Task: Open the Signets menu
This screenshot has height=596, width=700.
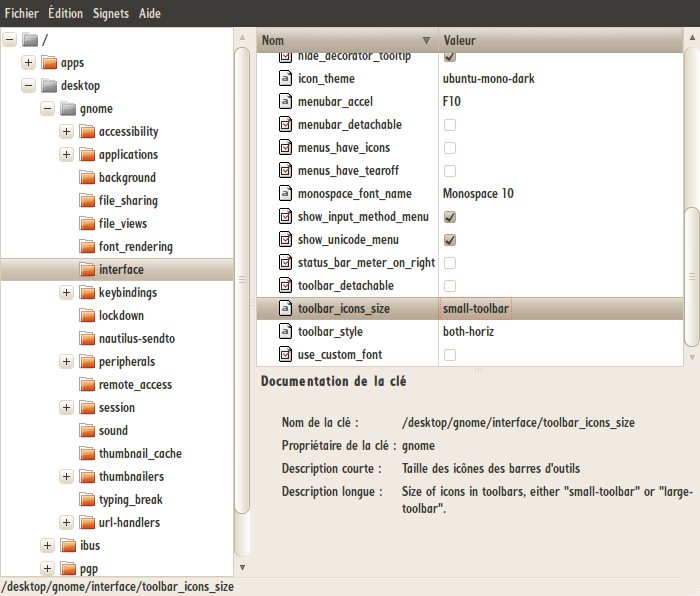Action: point(111,14)
